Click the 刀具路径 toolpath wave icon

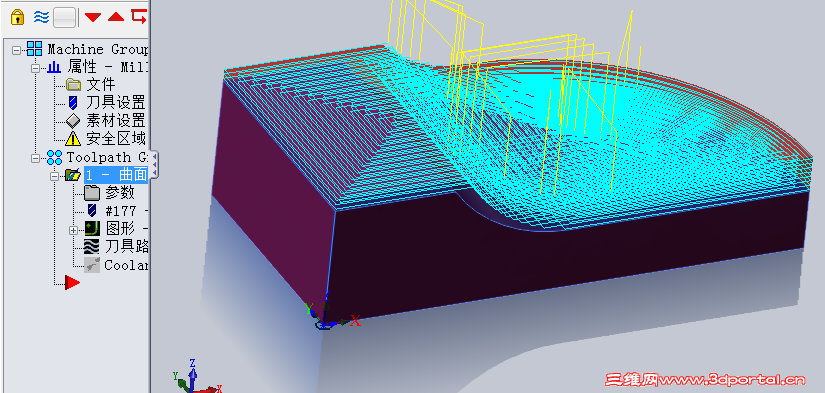[x=92, y=247]
